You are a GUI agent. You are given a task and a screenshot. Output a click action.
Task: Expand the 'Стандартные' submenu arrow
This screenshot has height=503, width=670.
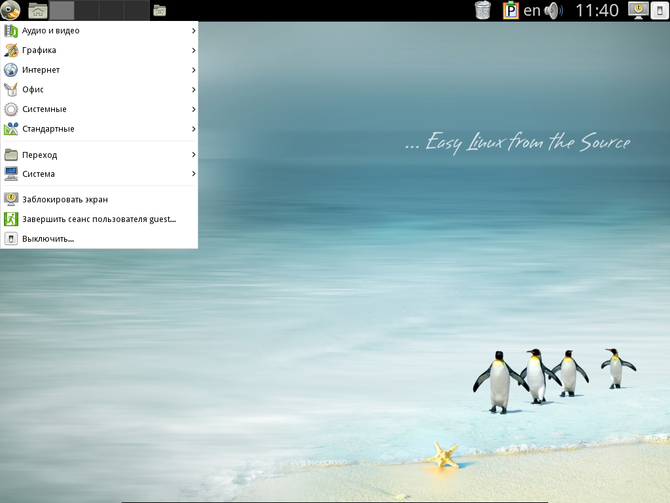point(194,129)
